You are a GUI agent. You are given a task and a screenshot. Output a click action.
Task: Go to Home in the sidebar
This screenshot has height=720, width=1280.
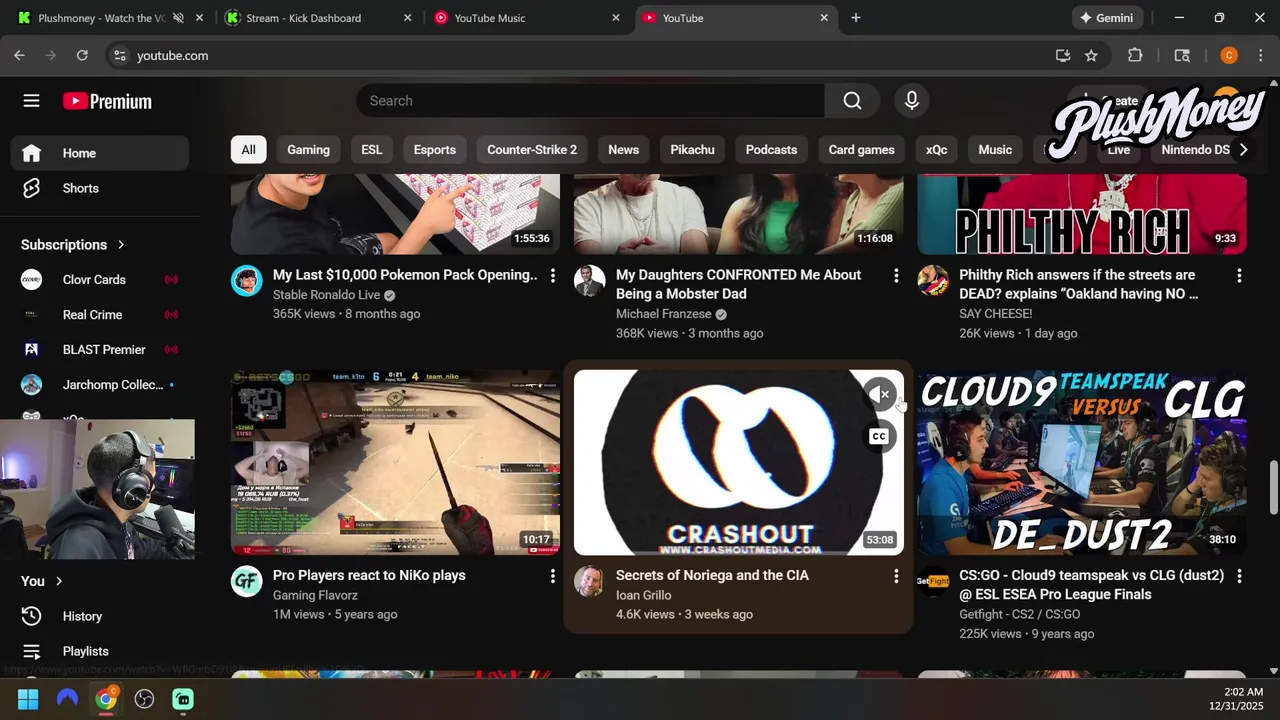[100, 153]
